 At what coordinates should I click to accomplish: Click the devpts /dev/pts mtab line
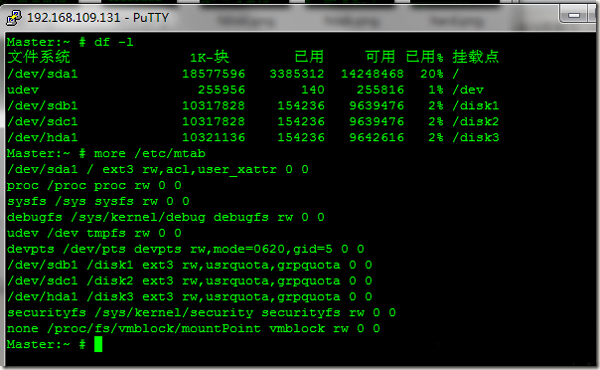tap(186, 249)
